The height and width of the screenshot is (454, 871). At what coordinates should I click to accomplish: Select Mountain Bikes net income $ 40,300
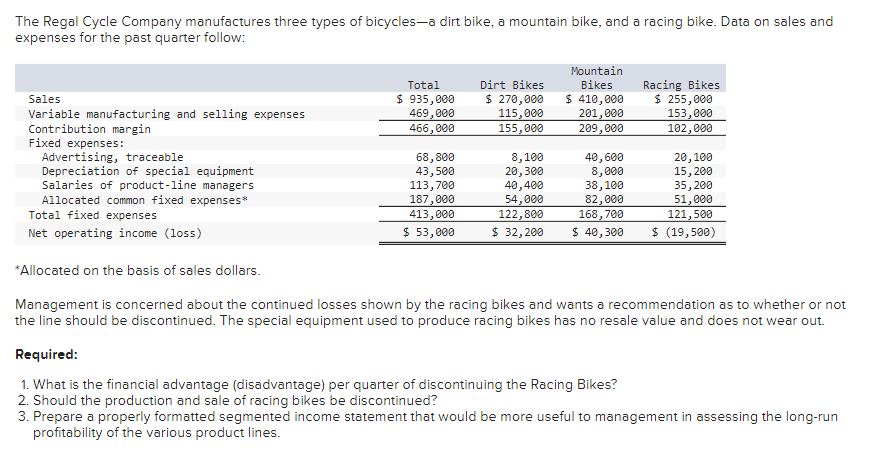(x=598, y=232)
